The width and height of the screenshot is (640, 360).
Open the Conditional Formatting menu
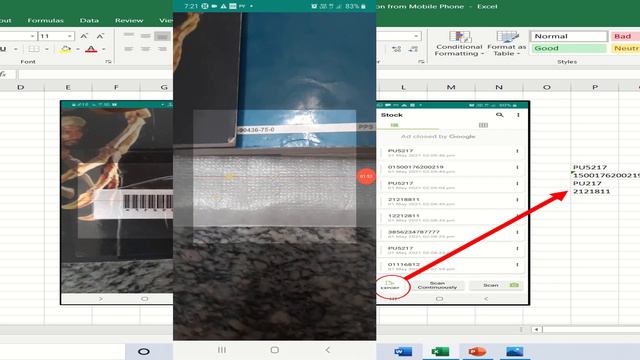[459, 44]
